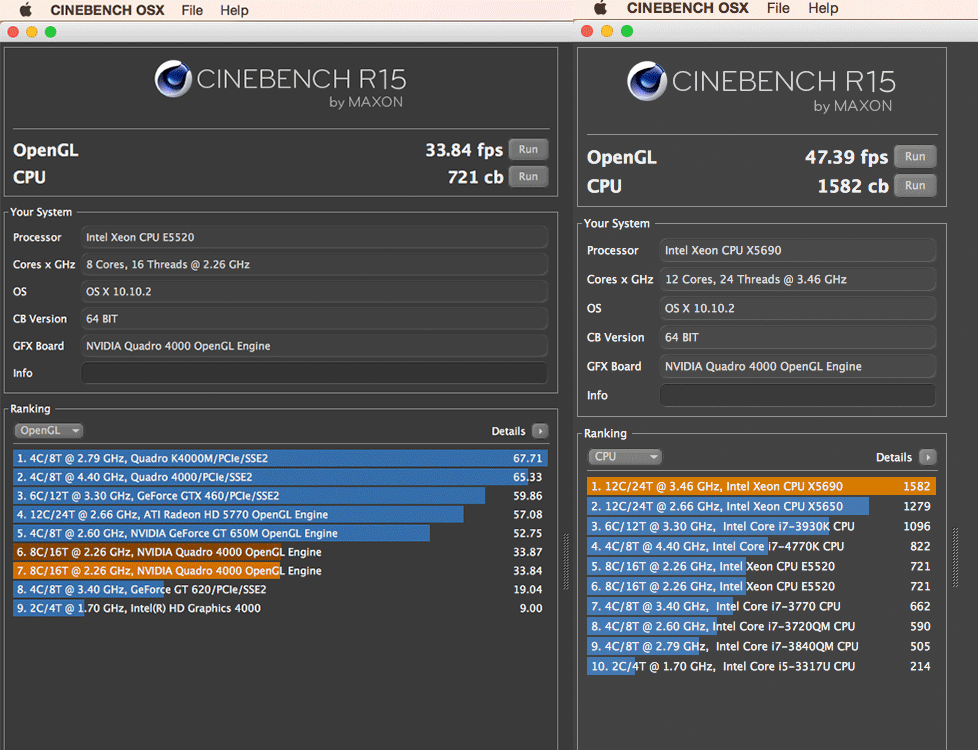Click Details label in right window
Screen dimensions: 978x750
pos(894,457)
